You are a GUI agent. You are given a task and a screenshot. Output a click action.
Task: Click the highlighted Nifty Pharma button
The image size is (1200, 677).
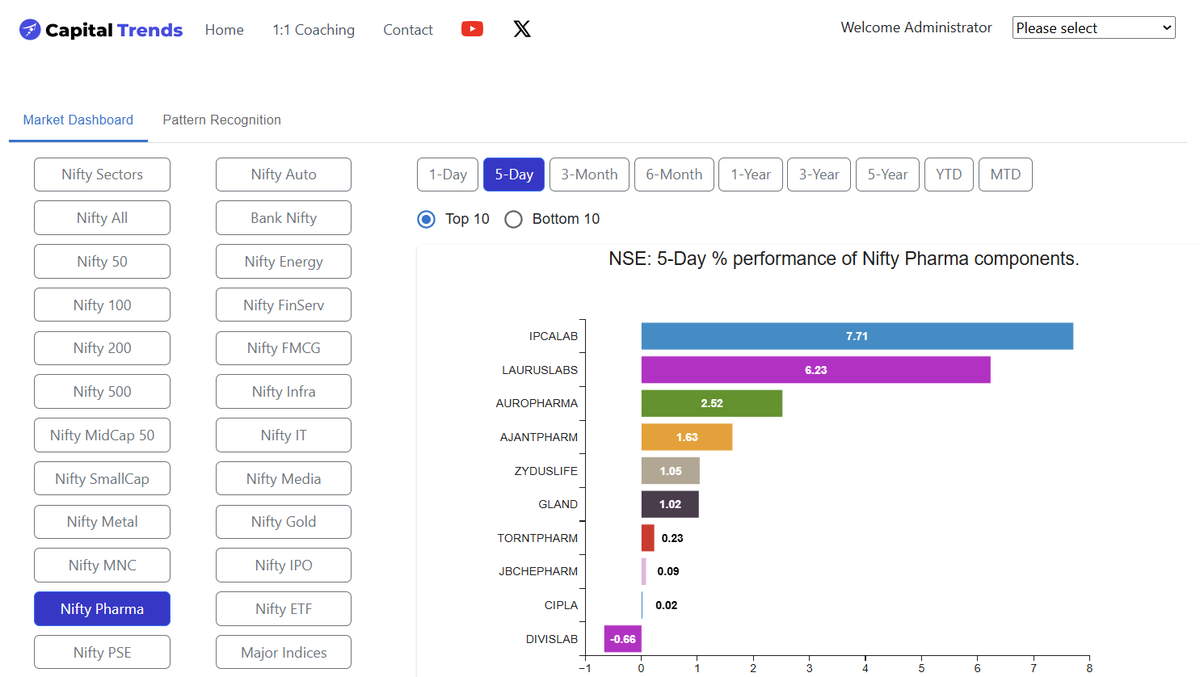coord(102,609)
